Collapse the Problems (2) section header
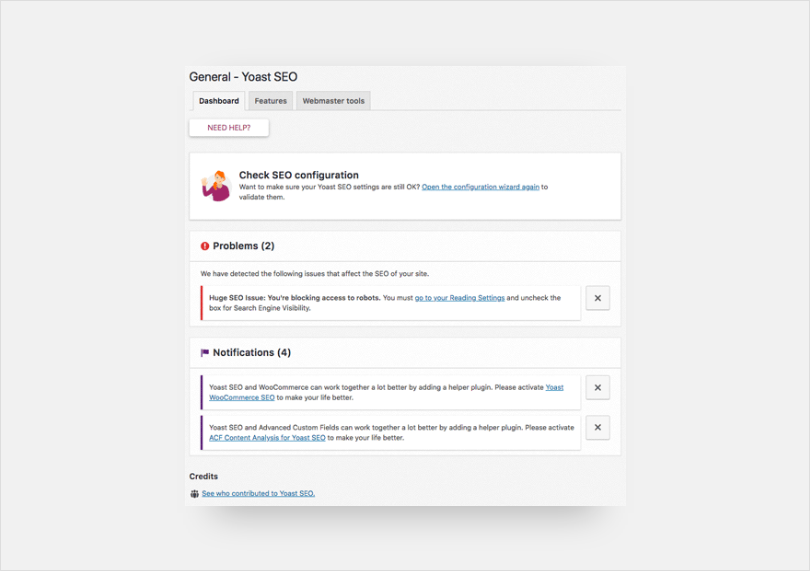 click(243, 246)
